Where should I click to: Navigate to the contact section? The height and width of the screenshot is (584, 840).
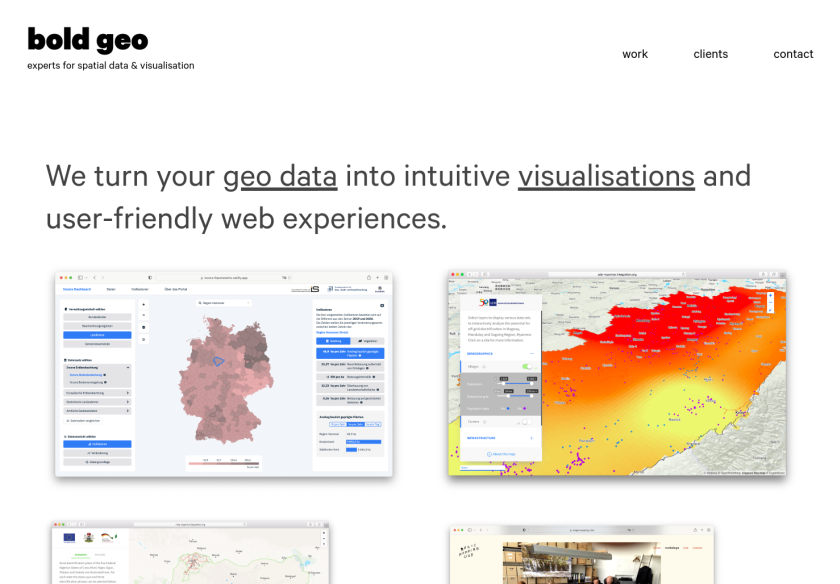(793, 54)
